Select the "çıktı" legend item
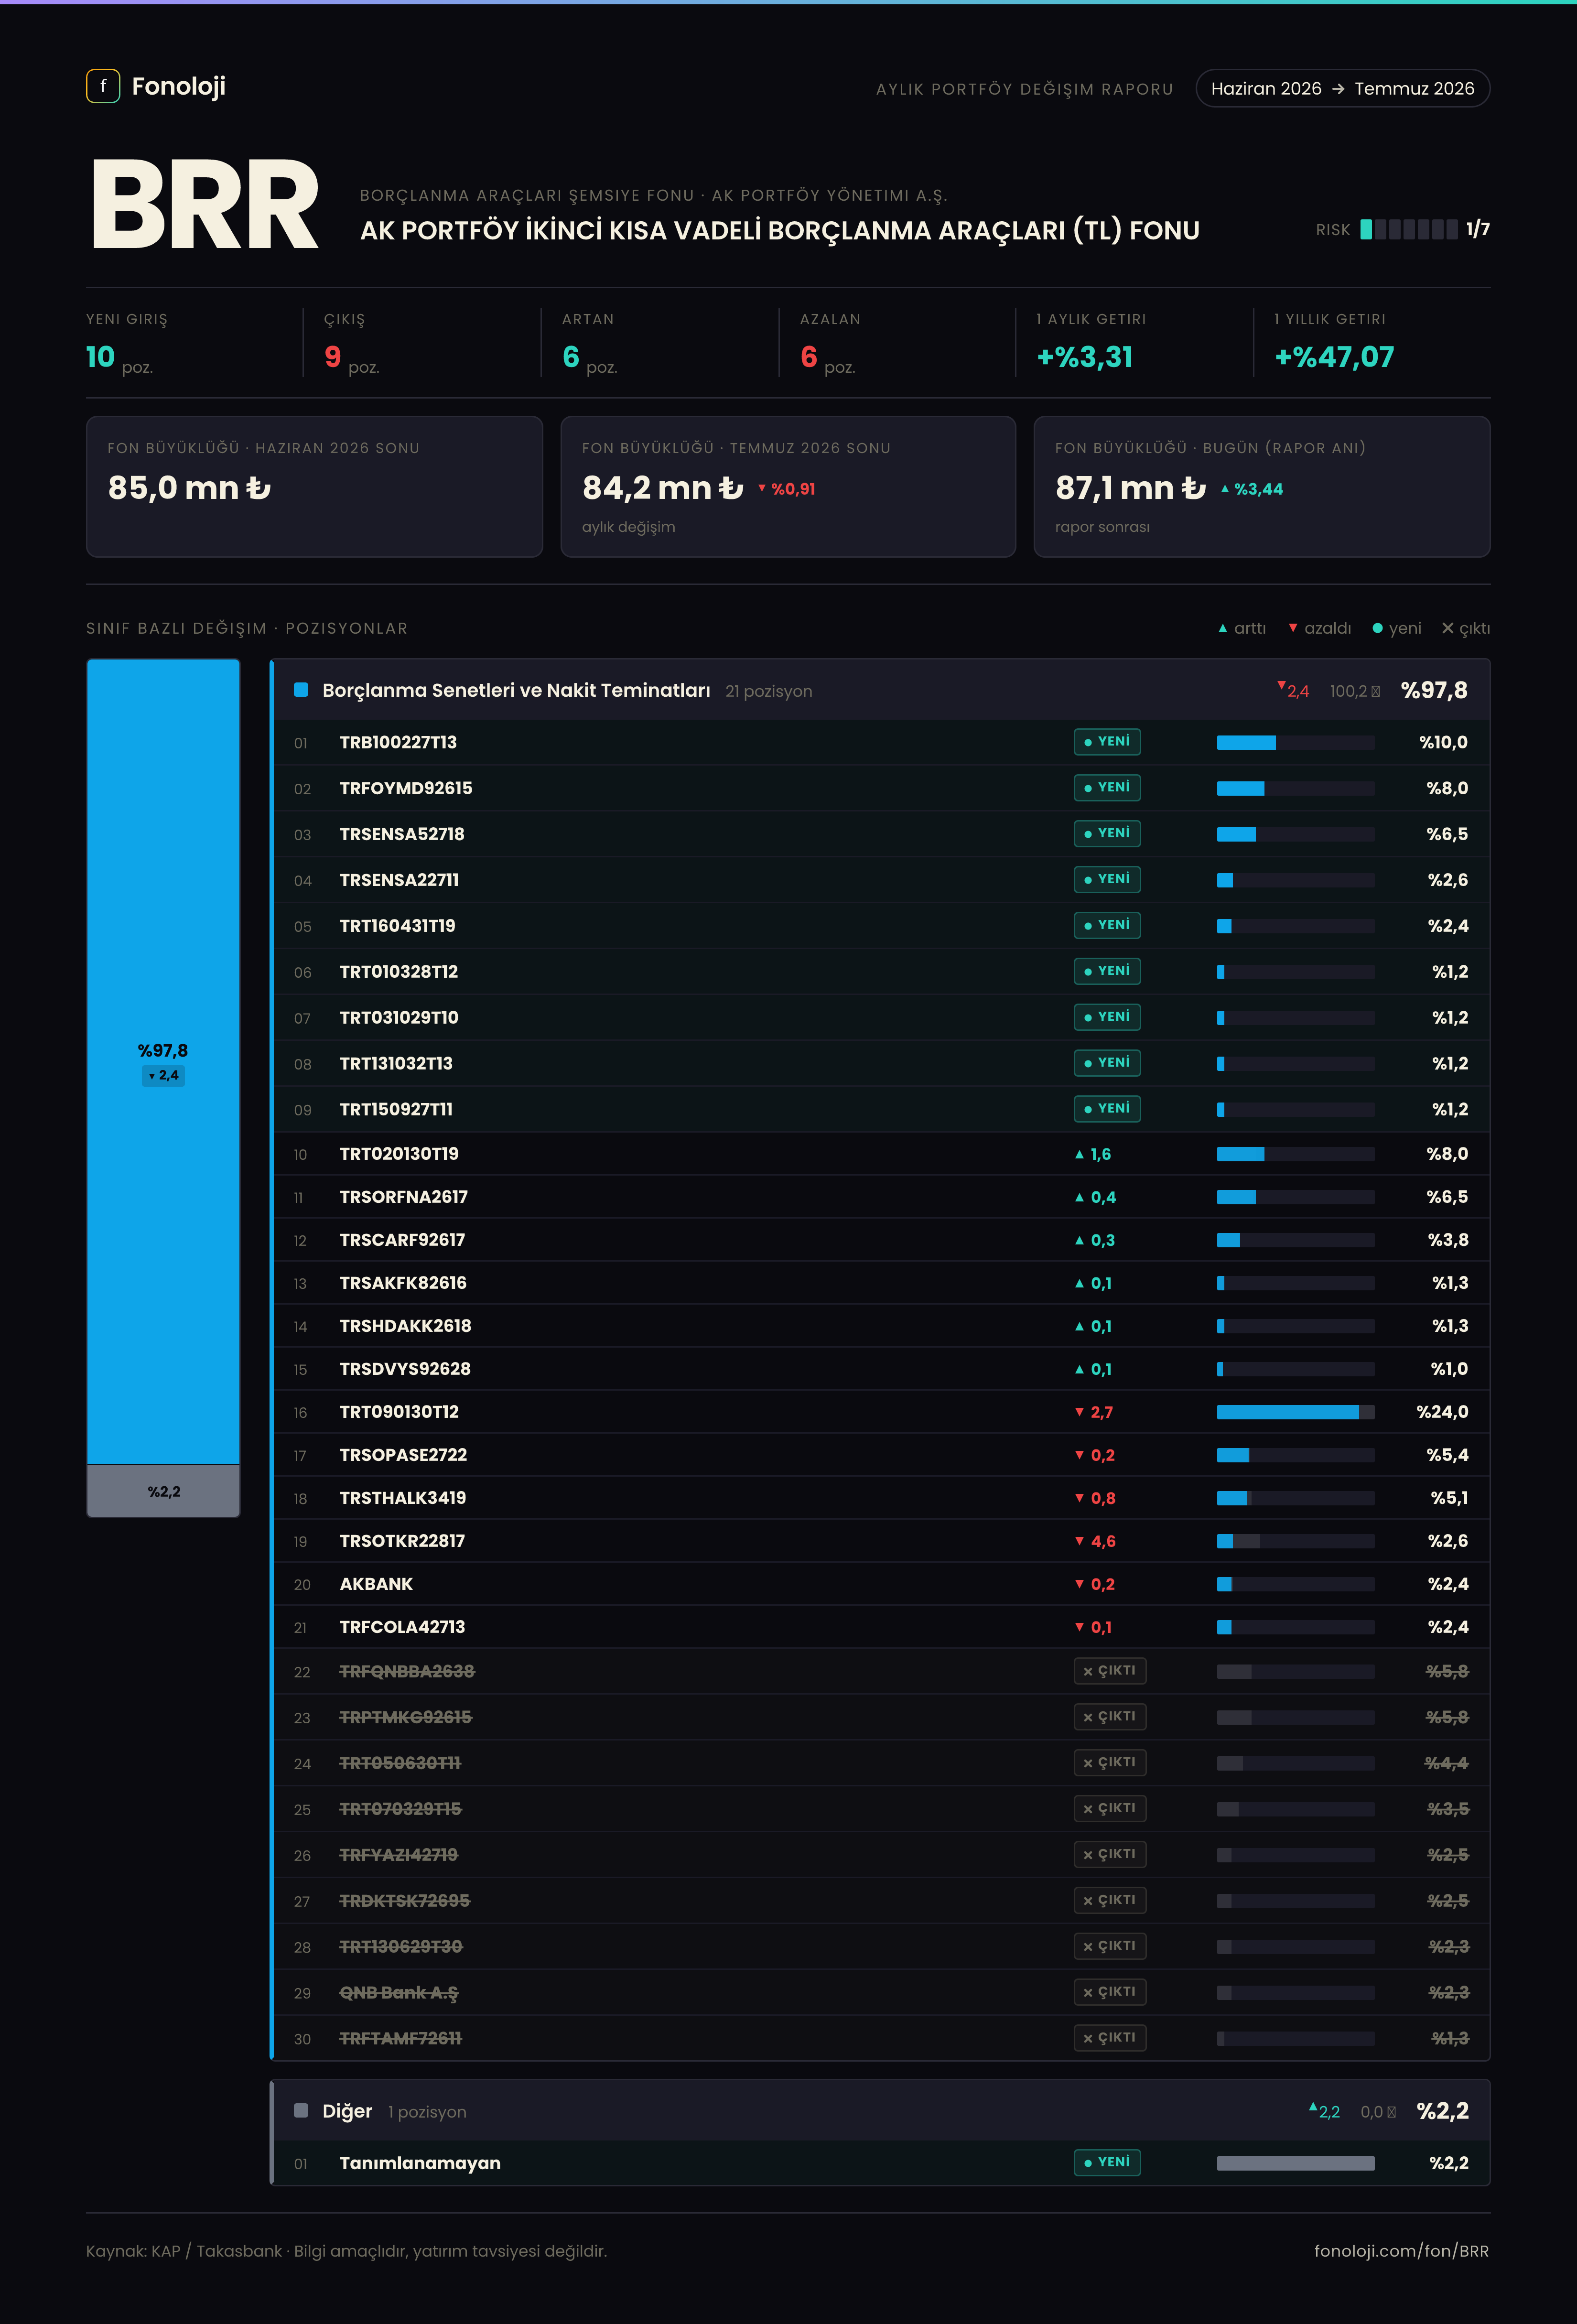Screen dimensions: 1577x2324 (1466, 628)
